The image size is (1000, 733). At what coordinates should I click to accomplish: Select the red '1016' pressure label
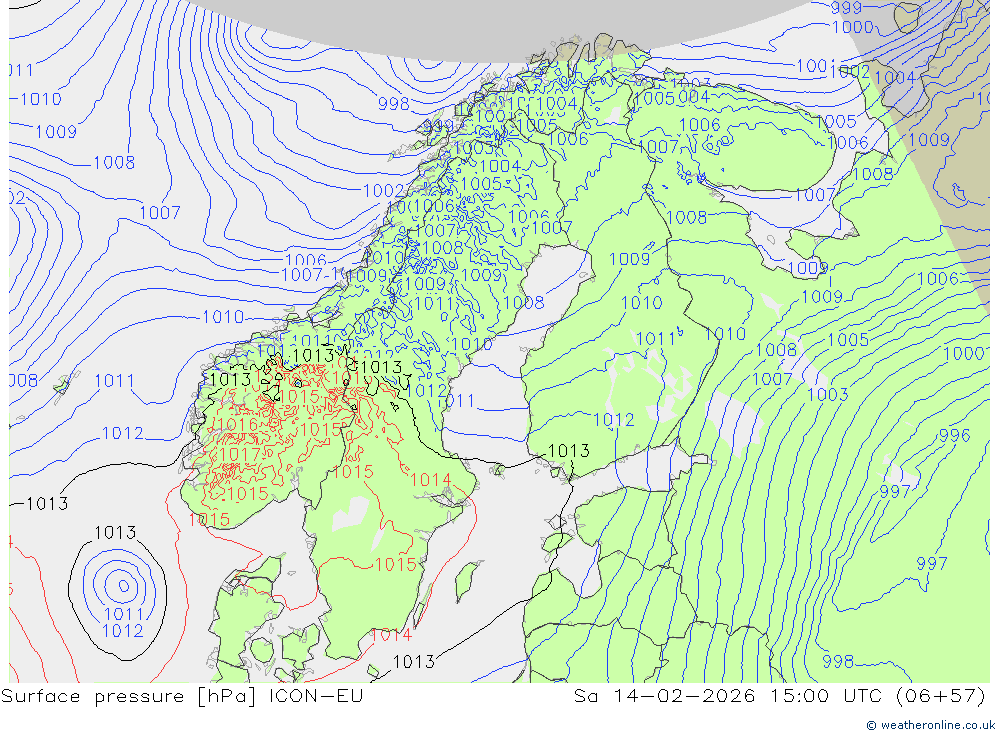tap(237, 424)
